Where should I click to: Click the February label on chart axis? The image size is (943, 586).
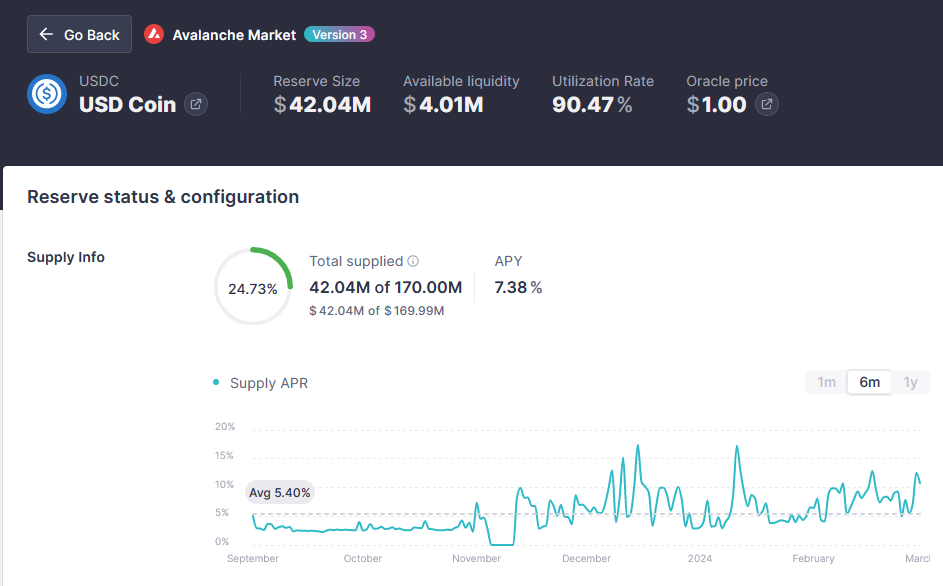[x=813, y=558]
